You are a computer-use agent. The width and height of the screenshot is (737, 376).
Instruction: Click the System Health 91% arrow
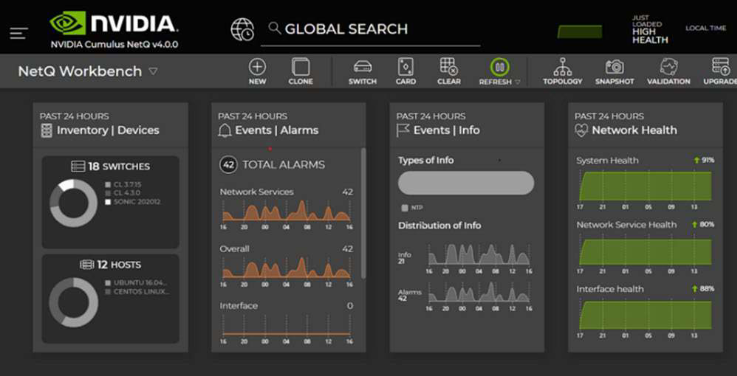point(697,160)
